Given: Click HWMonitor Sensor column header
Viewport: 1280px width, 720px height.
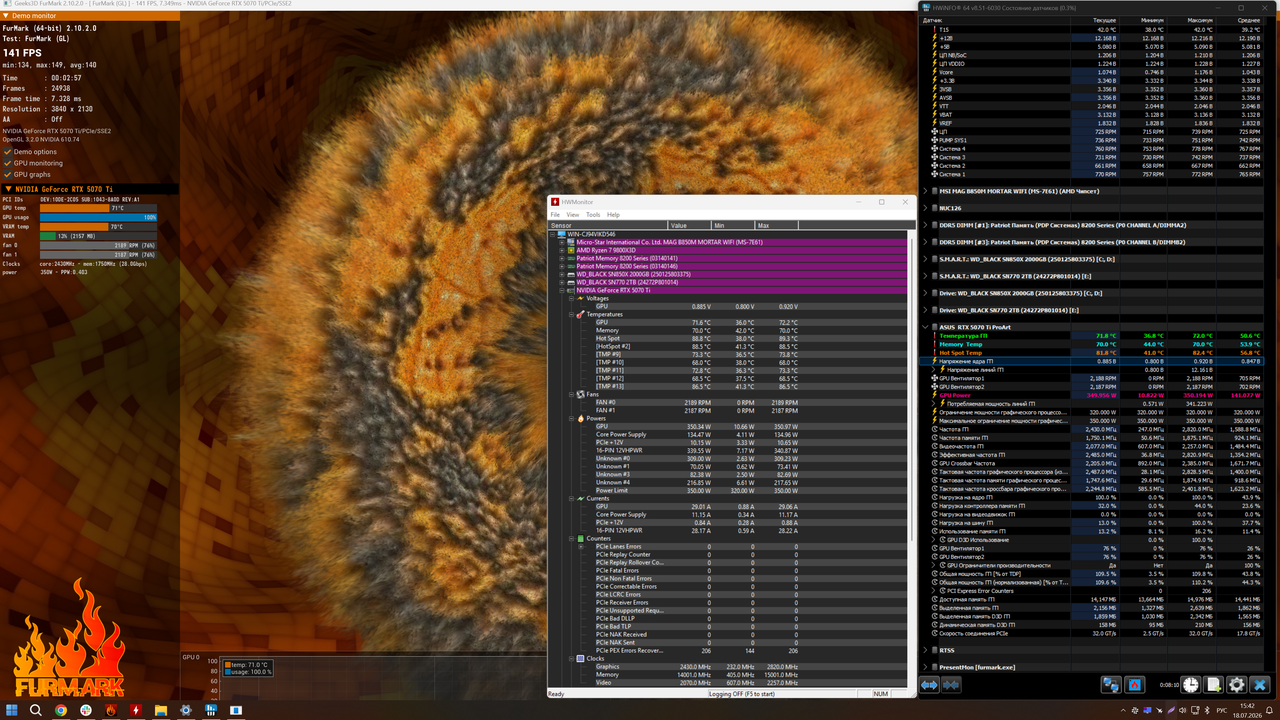Looking at the screenshot, I should (x=607, y=226).
